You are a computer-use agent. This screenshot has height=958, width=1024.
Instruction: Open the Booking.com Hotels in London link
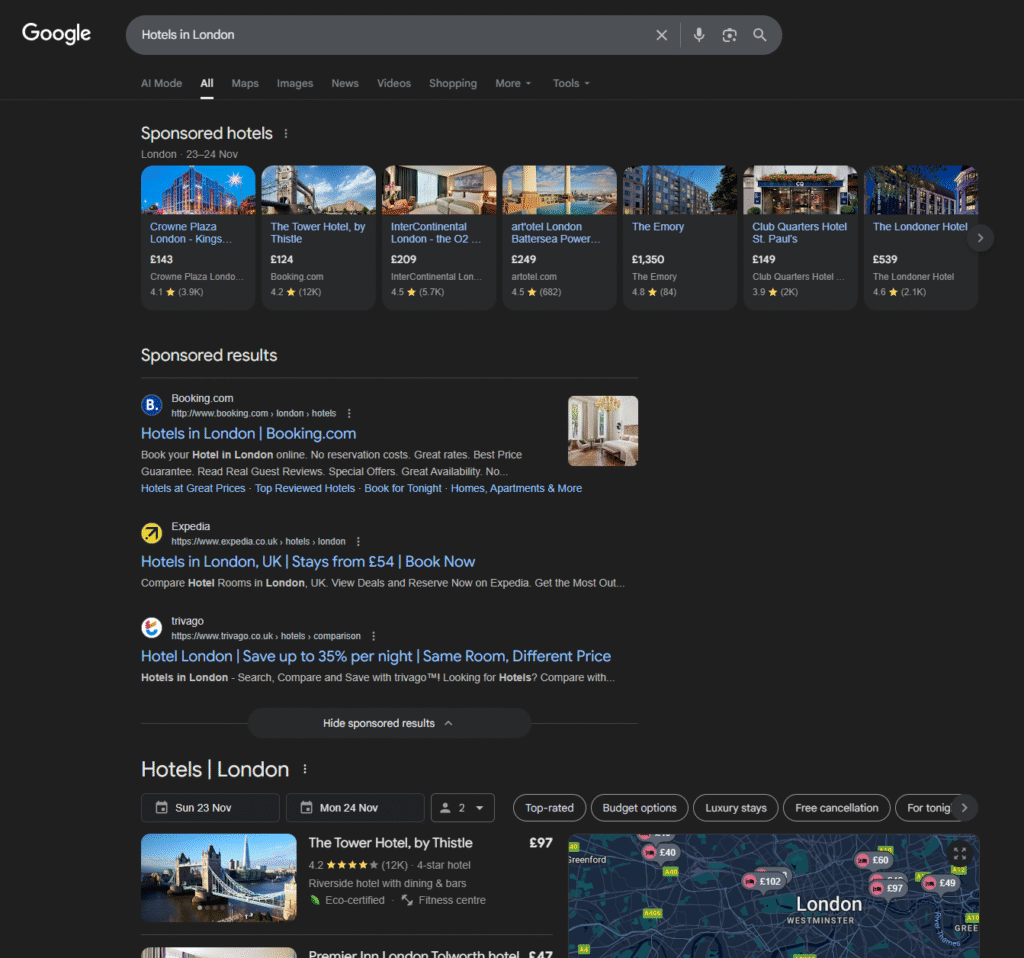click(x=248, y=433)
